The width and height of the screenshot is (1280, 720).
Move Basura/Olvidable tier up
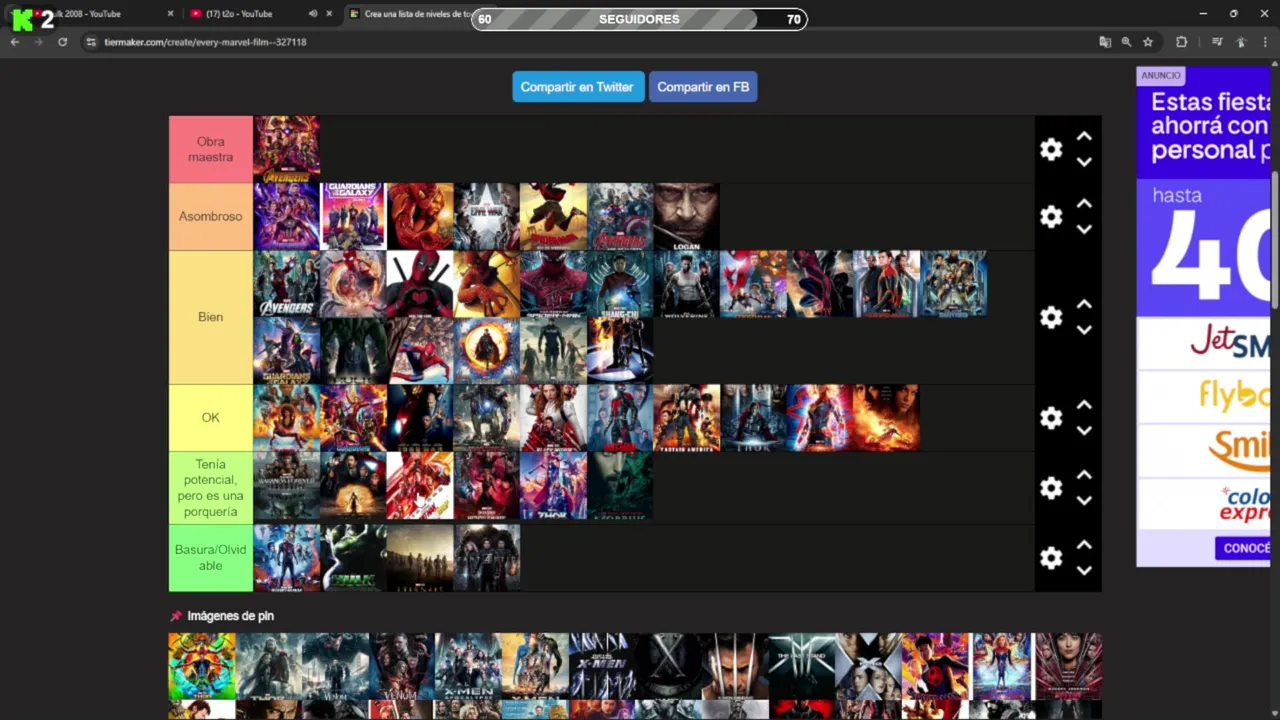click(1084, 545)
